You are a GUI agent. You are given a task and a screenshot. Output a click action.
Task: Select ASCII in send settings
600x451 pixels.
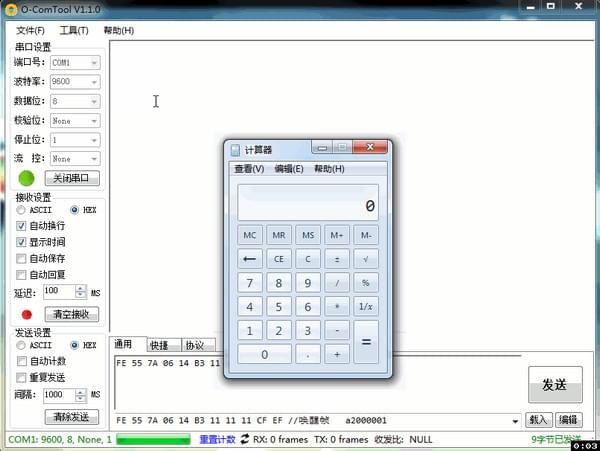coord(21,345)
